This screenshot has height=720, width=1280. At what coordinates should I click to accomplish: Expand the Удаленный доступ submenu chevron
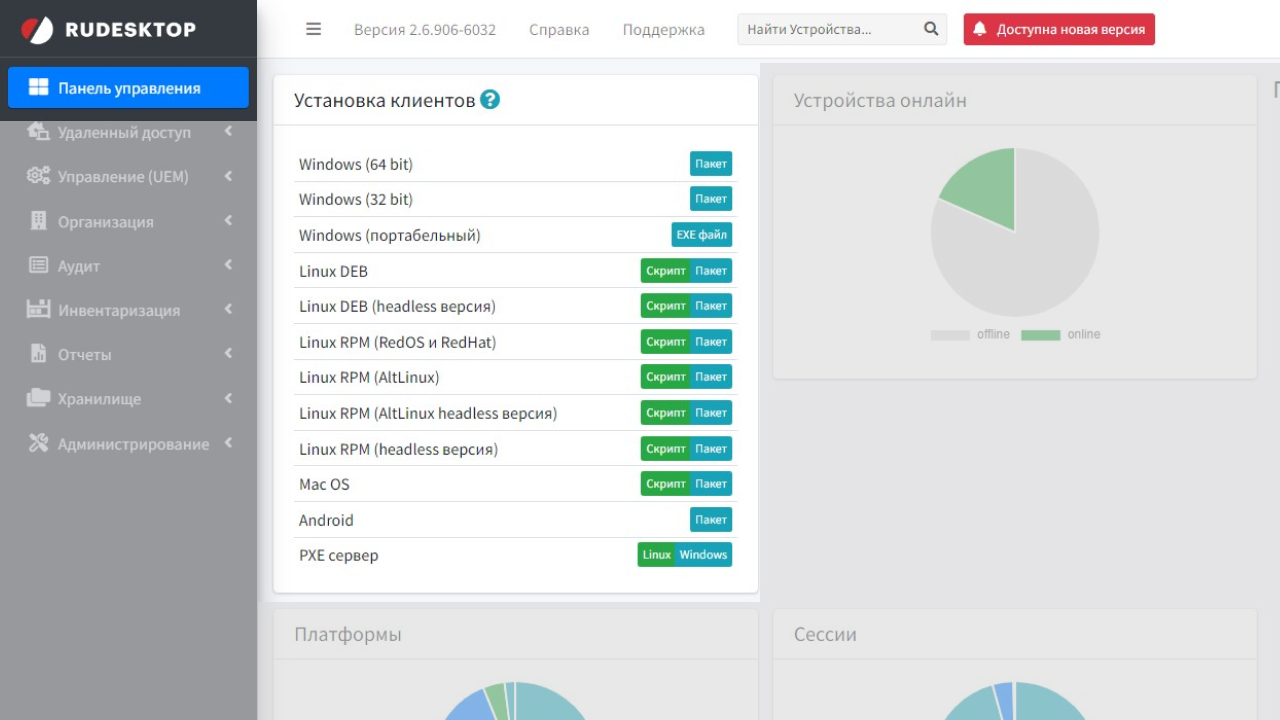pos(228,131)
